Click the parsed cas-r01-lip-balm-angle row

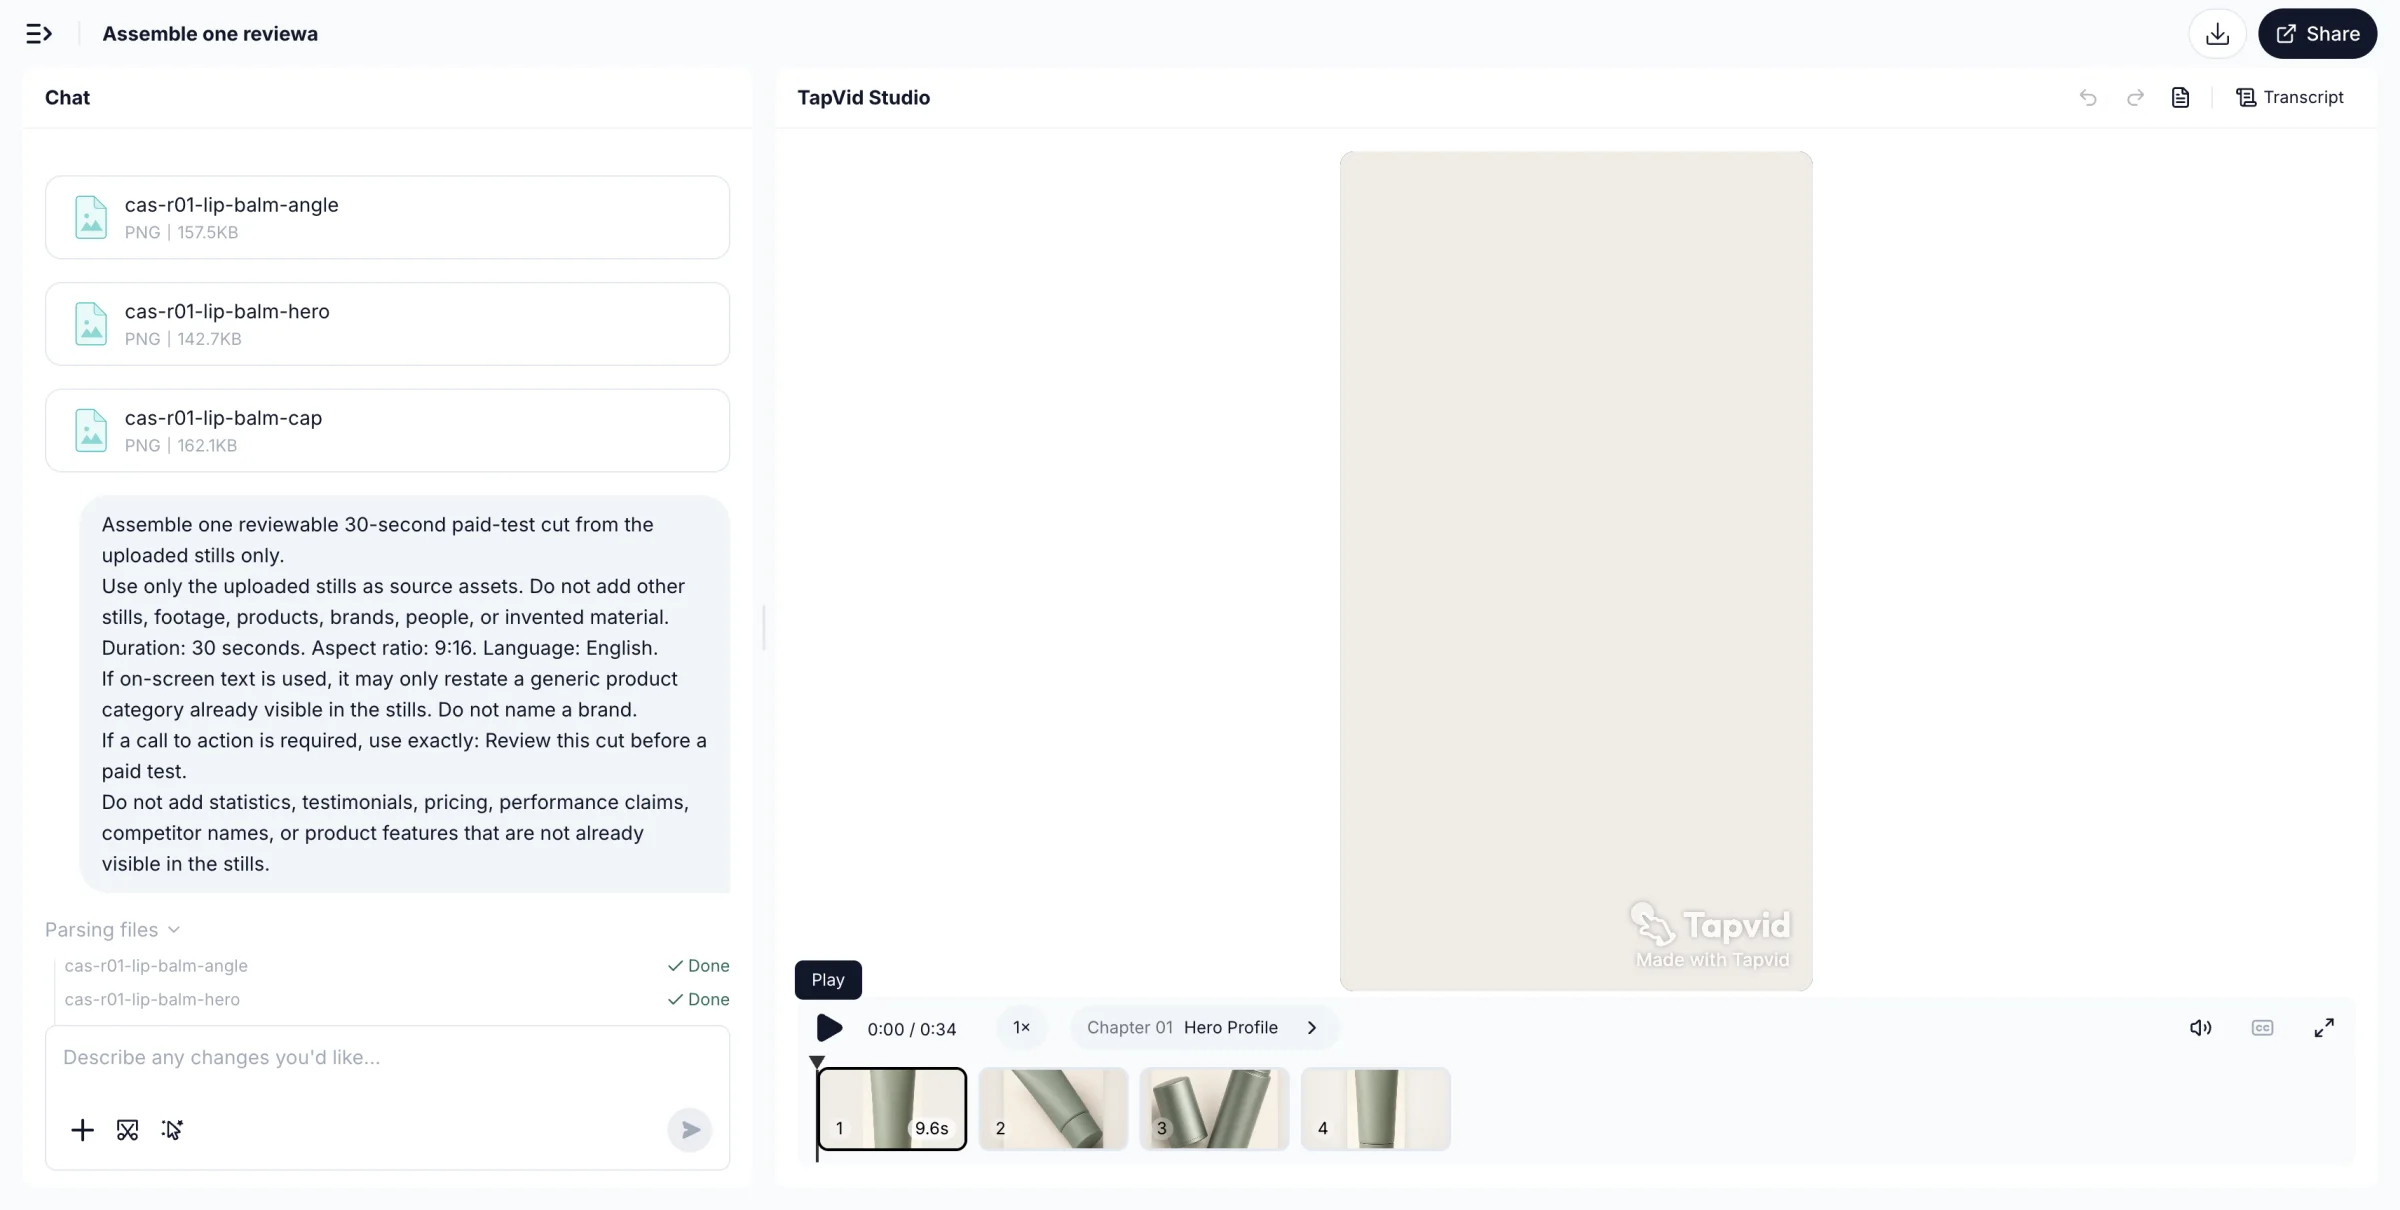[397, 966]
